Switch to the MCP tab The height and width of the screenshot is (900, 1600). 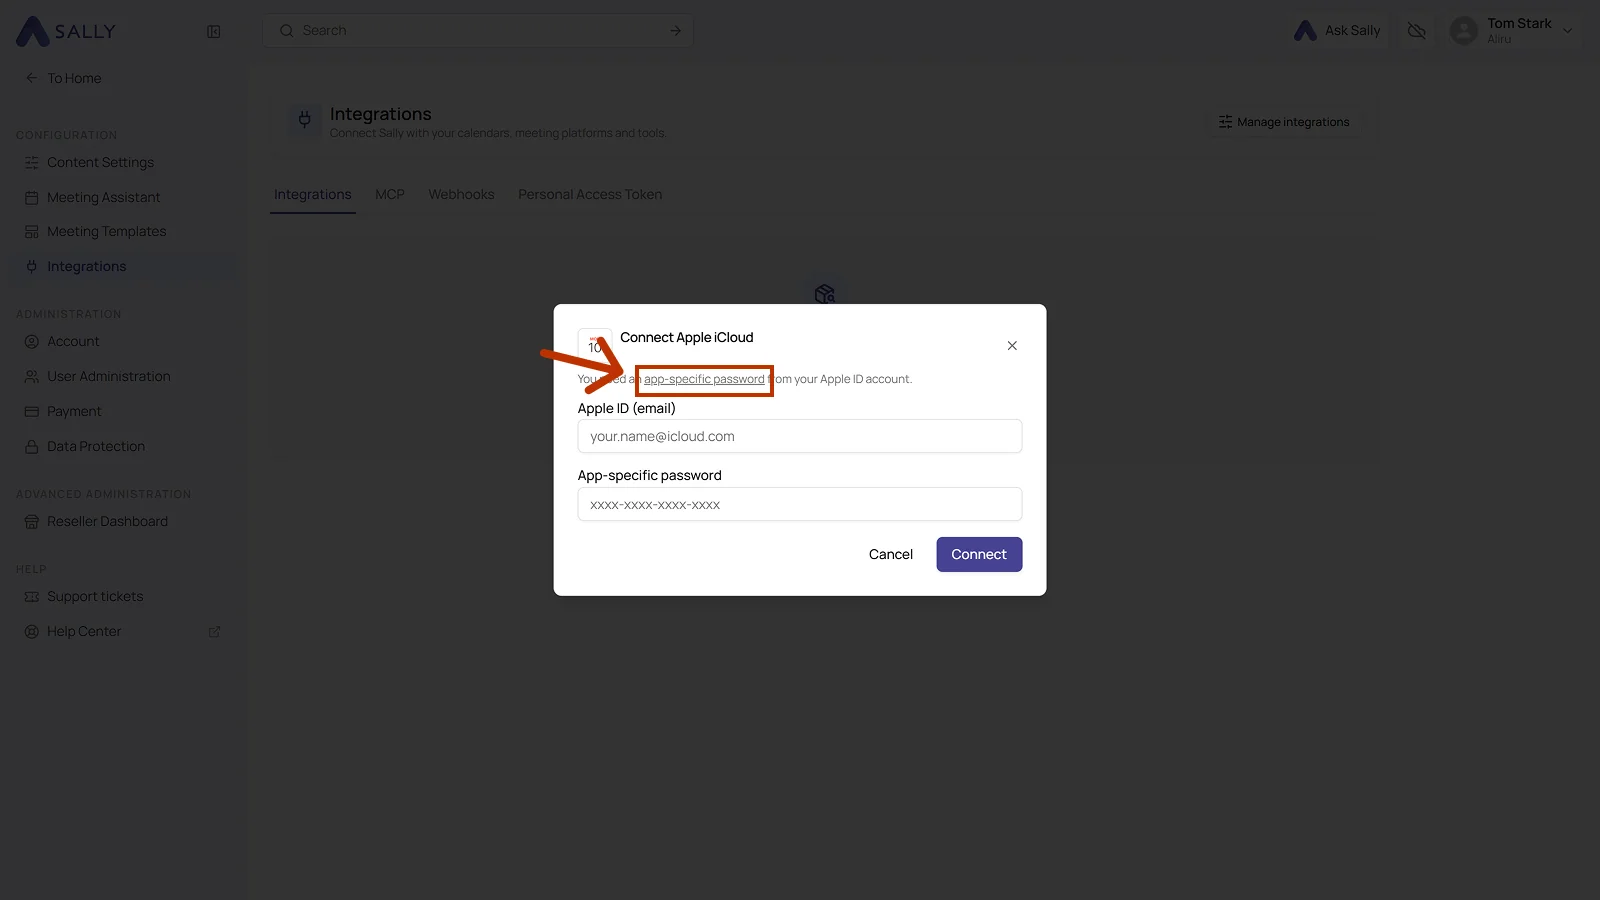[x=390, y=195]
